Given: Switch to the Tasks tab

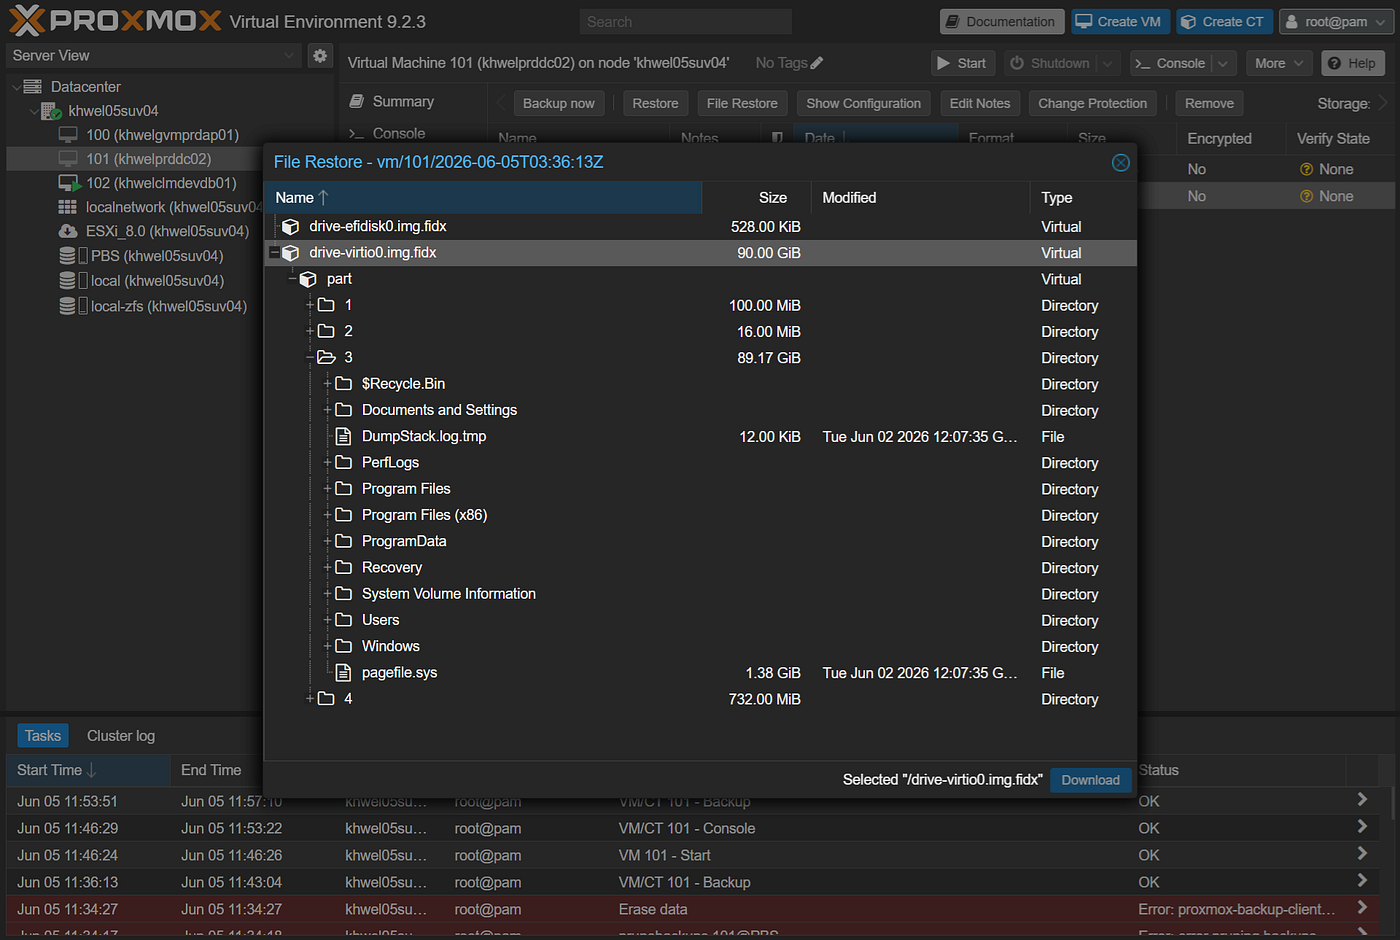Looking at the screenshot, I should pyautogui.click(x=43, y=736).
